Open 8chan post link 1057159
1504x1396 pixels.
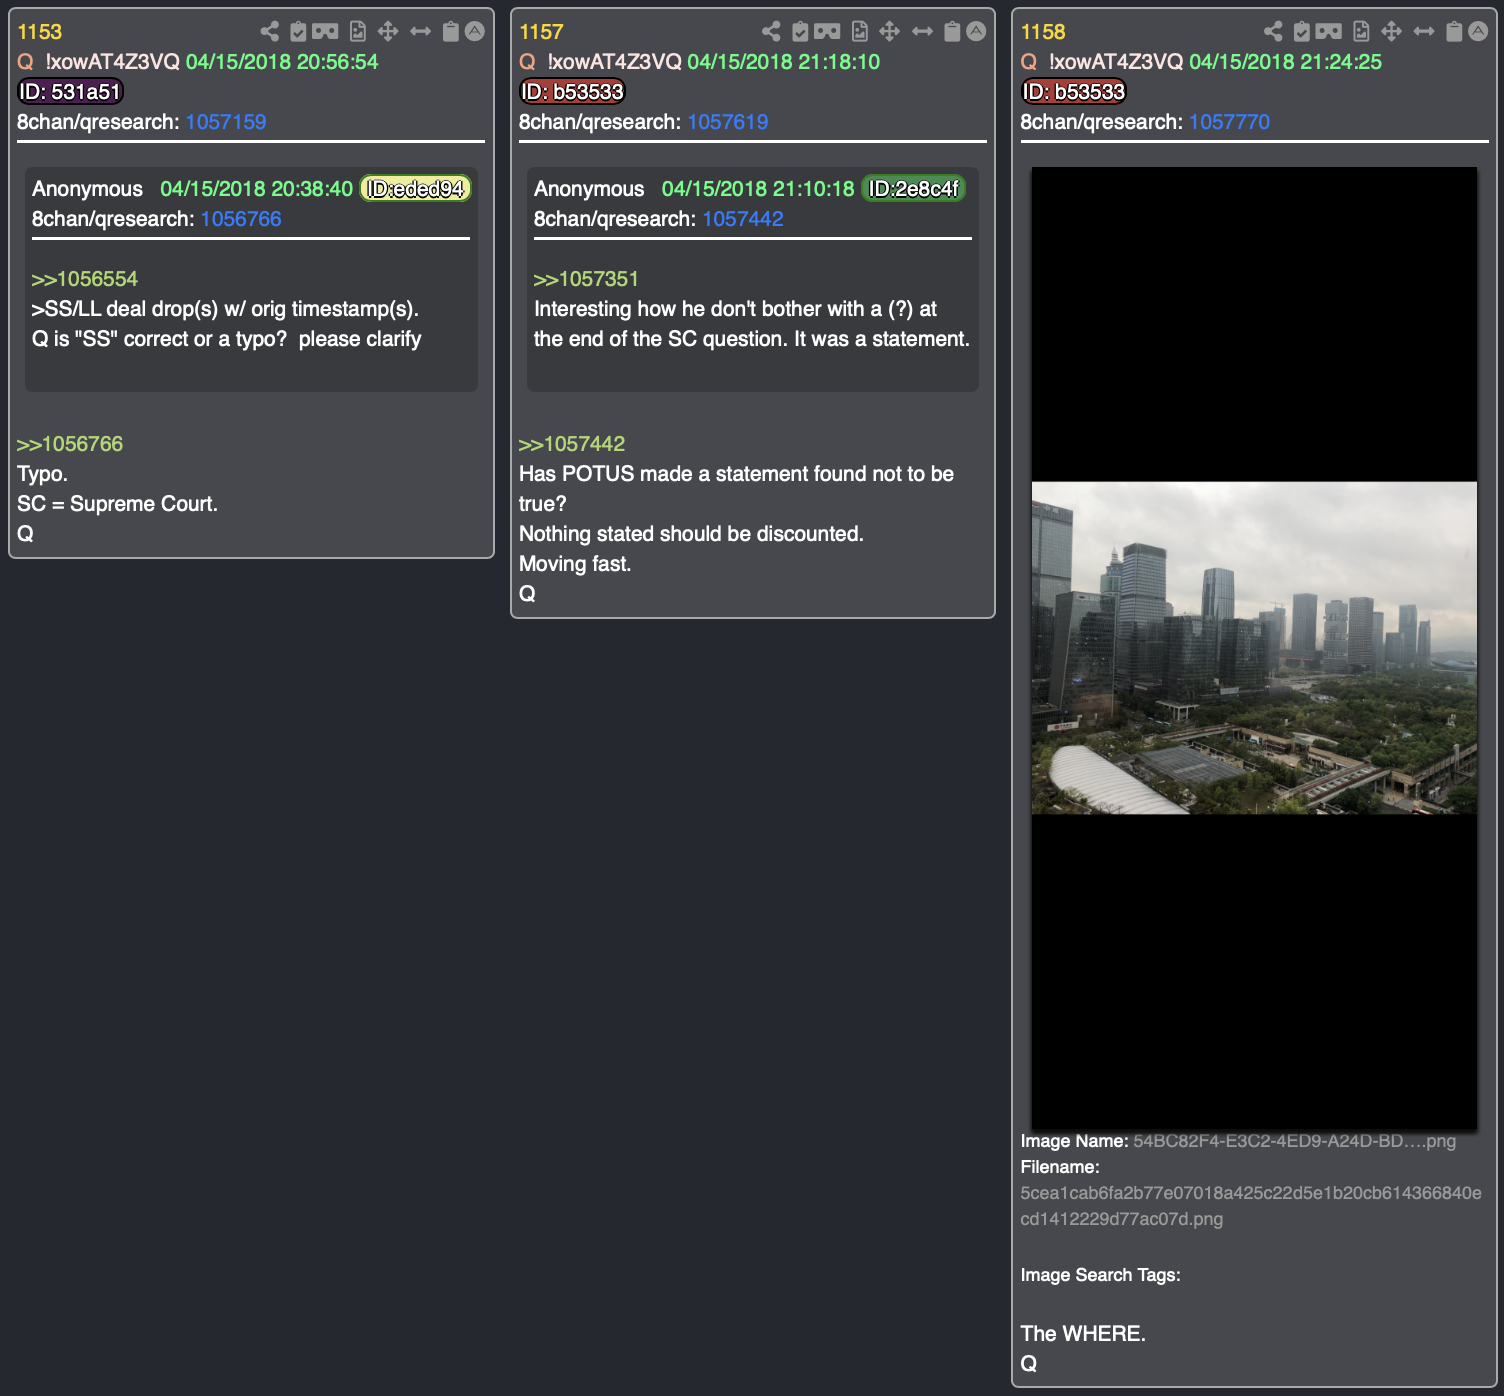[x=226, y=122]
